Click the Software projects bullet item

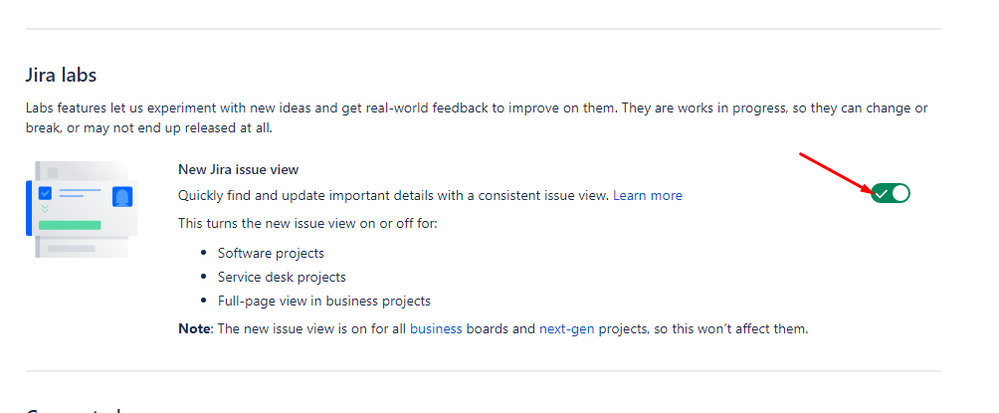point(271,254)
